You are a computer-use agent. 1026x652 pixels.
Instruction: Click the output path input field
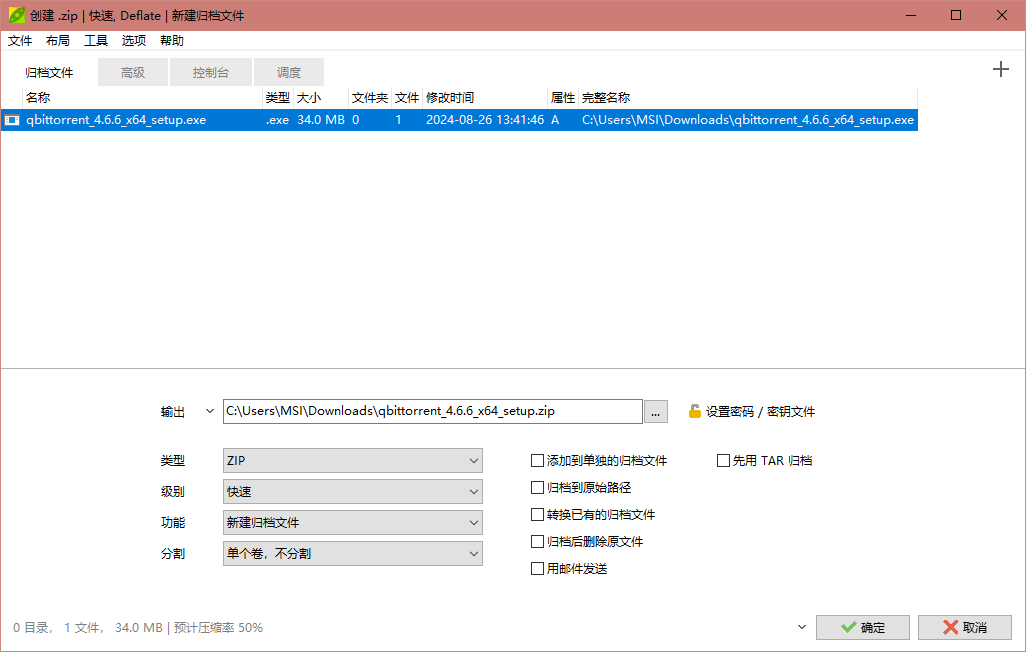click(x=433, y=411)
